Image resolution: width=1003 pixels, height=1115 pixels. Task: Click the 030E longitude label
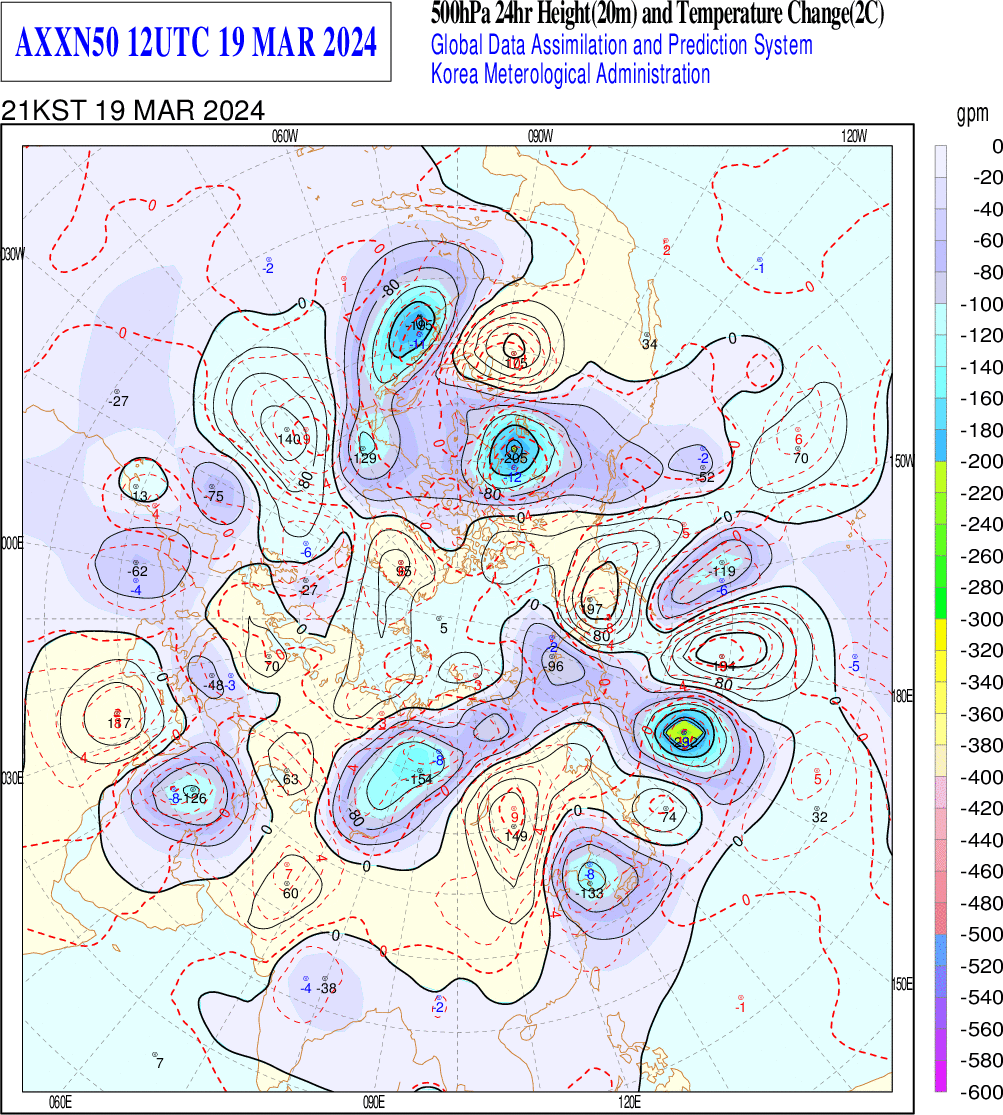12,779
